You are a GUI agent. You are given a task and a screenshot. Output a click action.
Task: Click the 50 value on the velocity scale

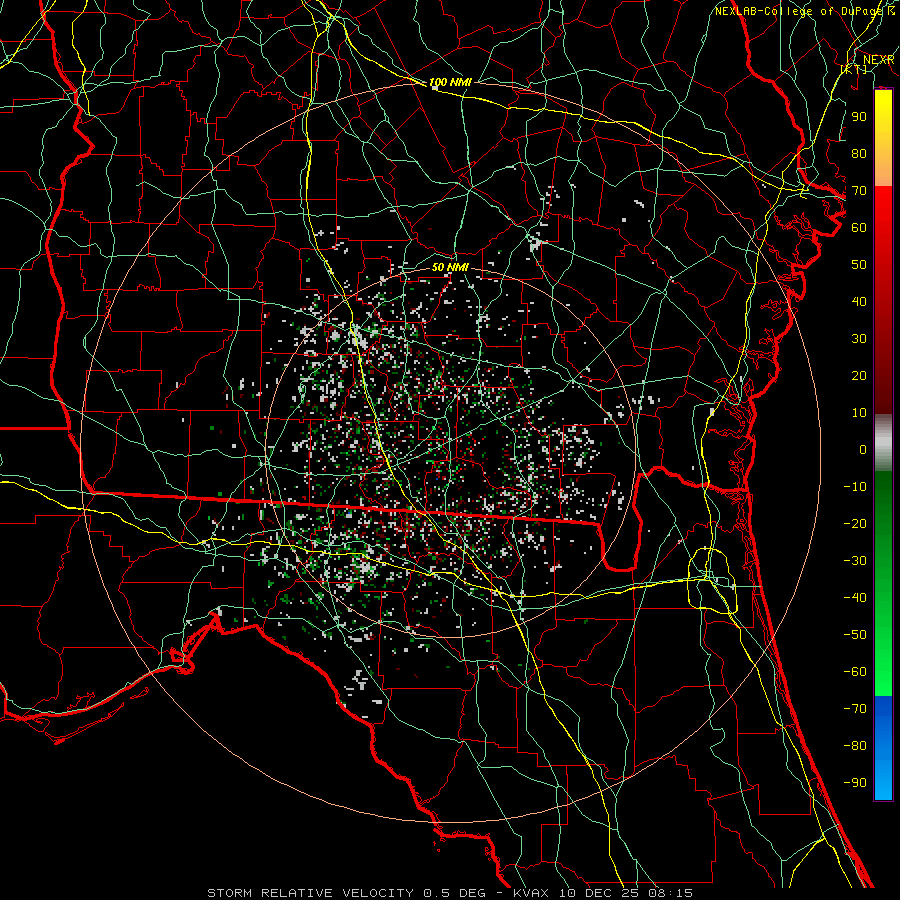pos(859,265)
